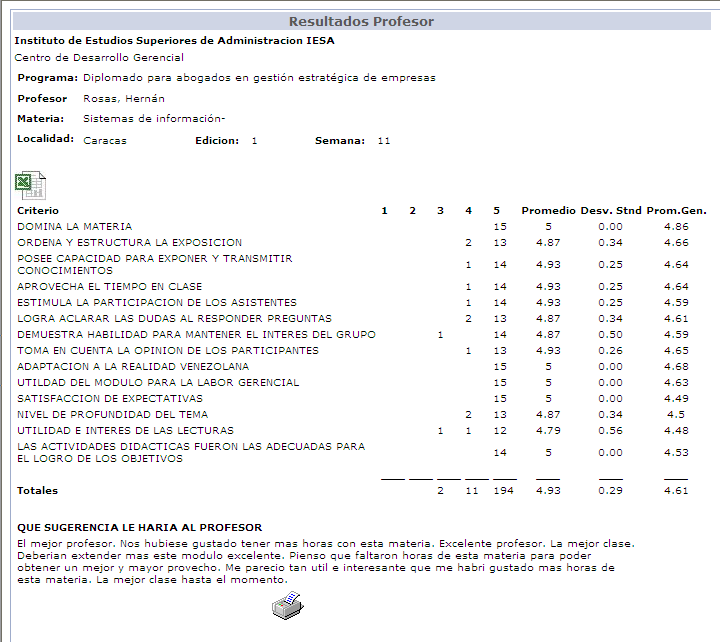Click ESTIMULA LA PARTICIPACION DE LOS ASISTENTES
Viewport: 720px width, 642px height.
[157, 303]
